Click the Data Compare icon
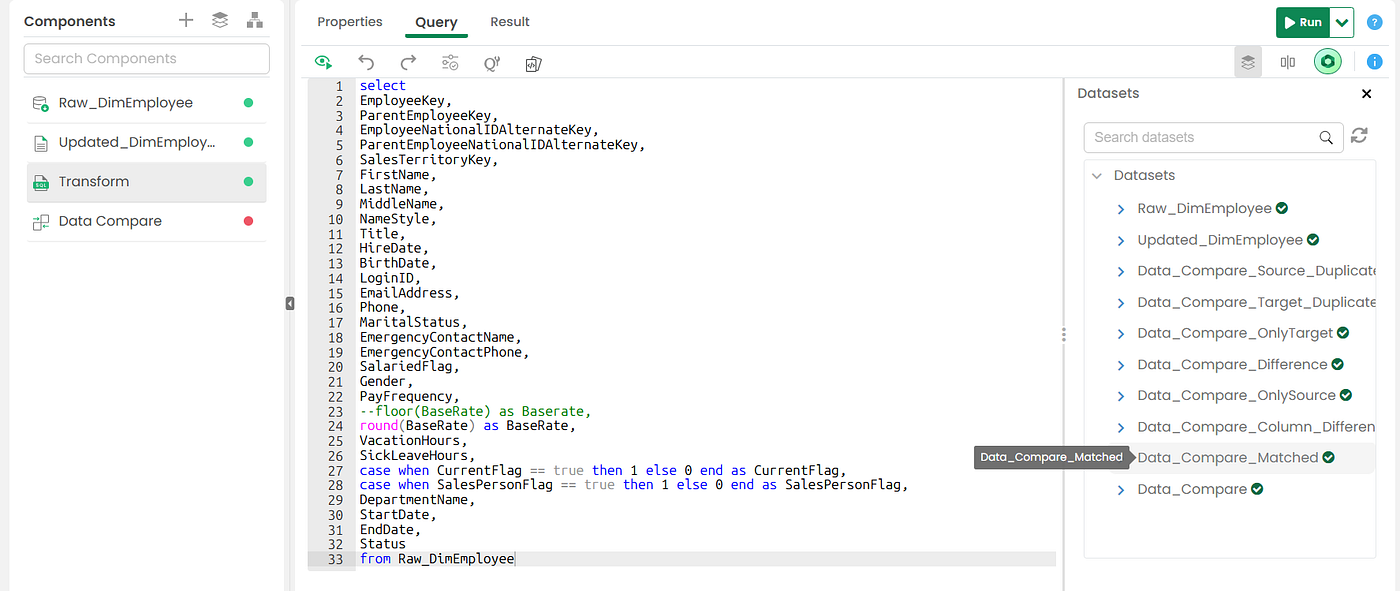The width and height of the screenshot is (1400, 591). point(41,222)
